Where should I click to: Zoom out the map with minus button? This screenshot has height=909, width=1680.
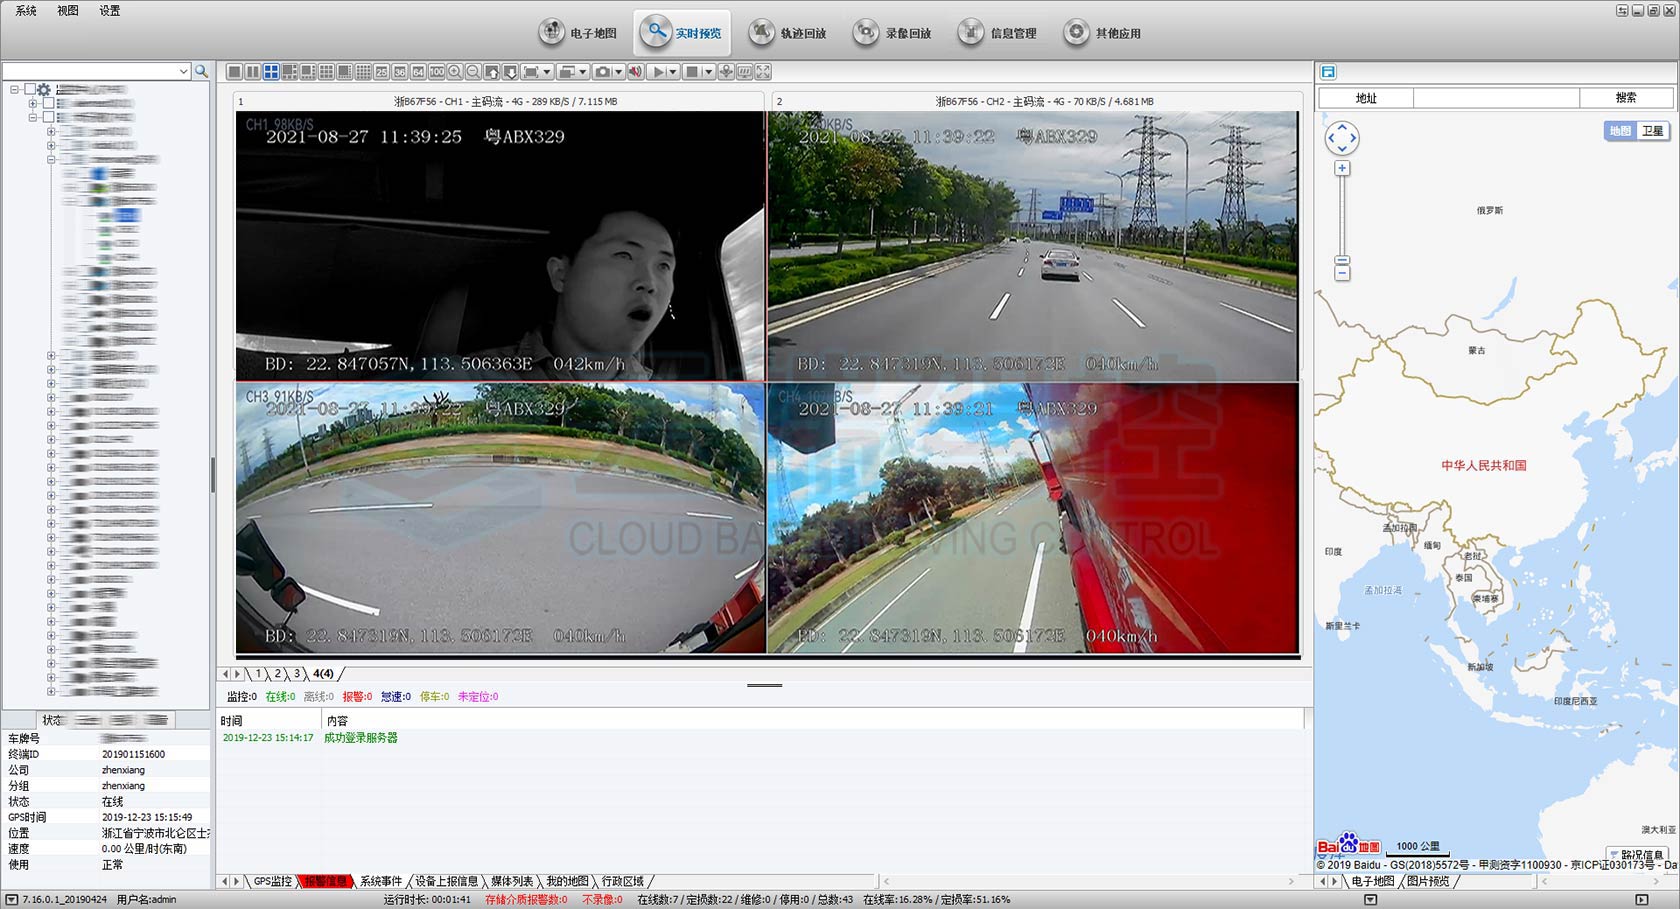[1342, 273]
